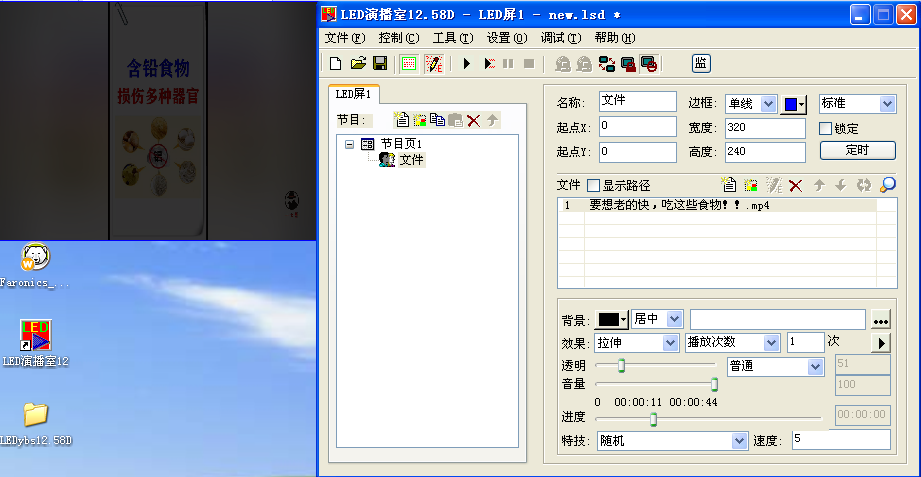
Task: Open the 播放次数 dropdown
Action: (x=771, y=342)
